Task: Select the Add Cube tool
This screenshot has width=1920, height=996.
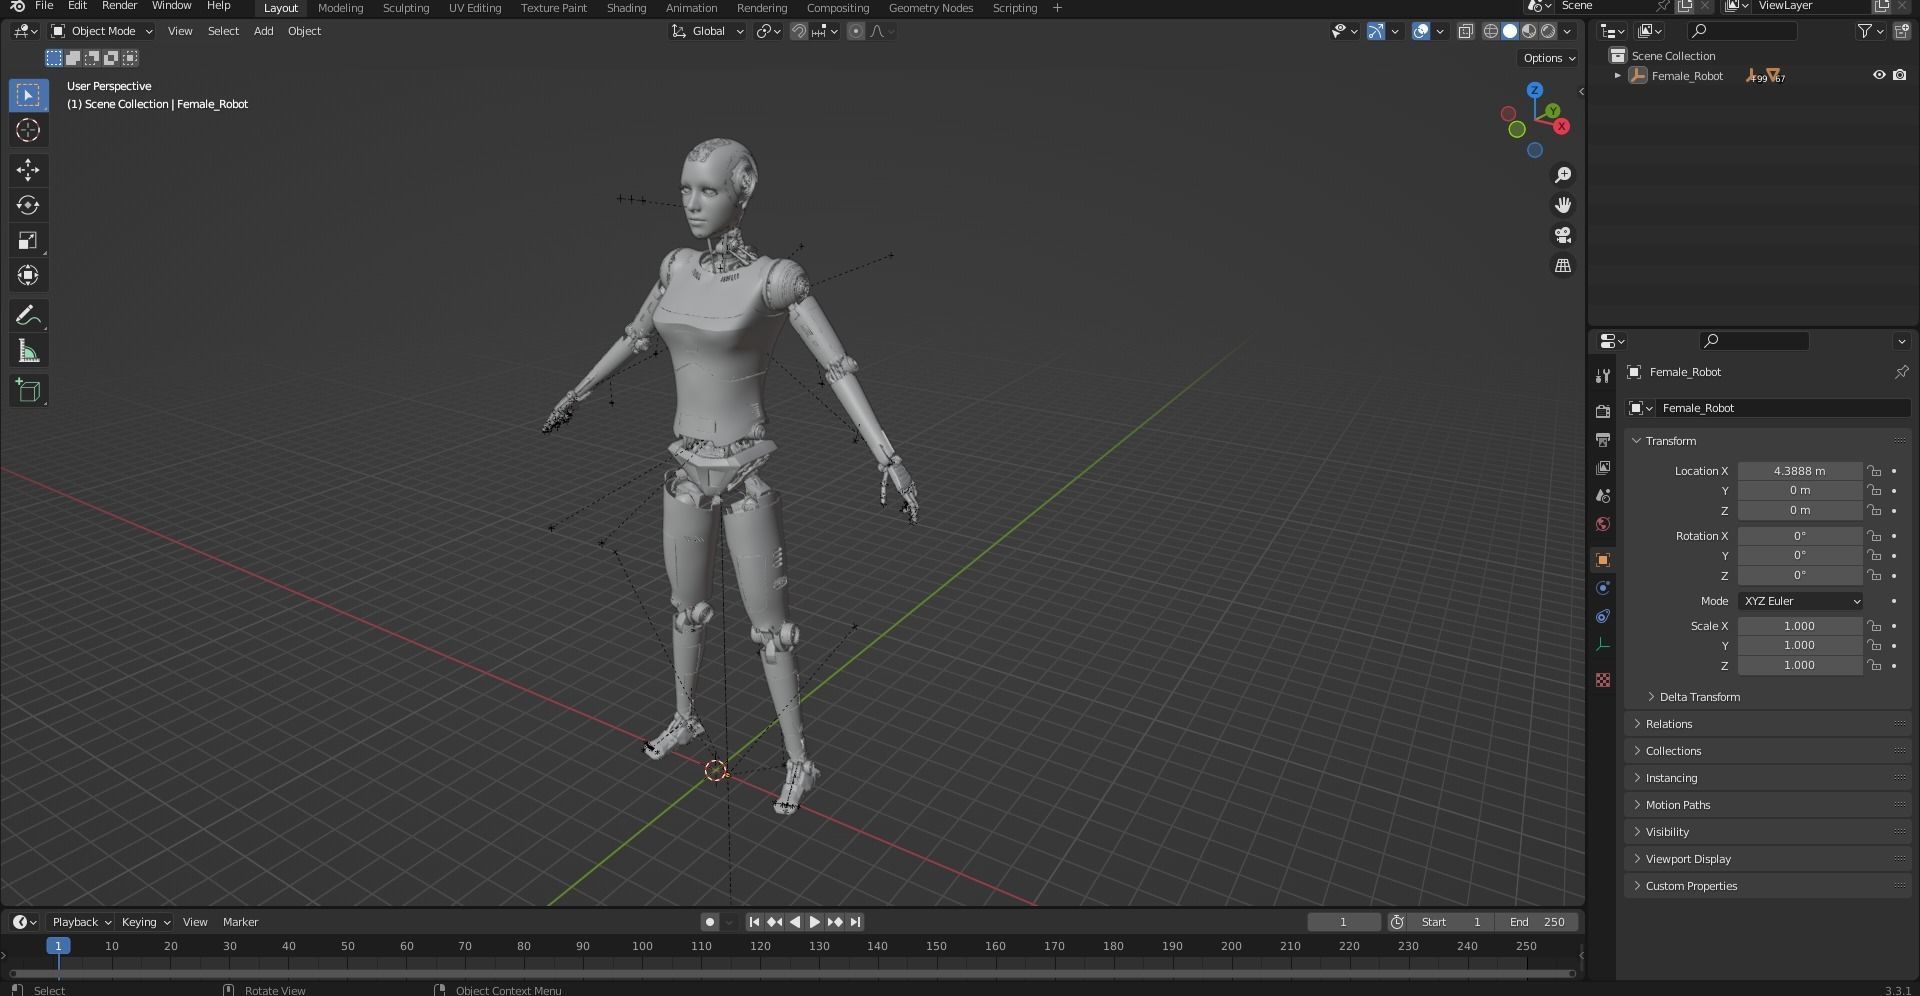Action: pos(28,391)
